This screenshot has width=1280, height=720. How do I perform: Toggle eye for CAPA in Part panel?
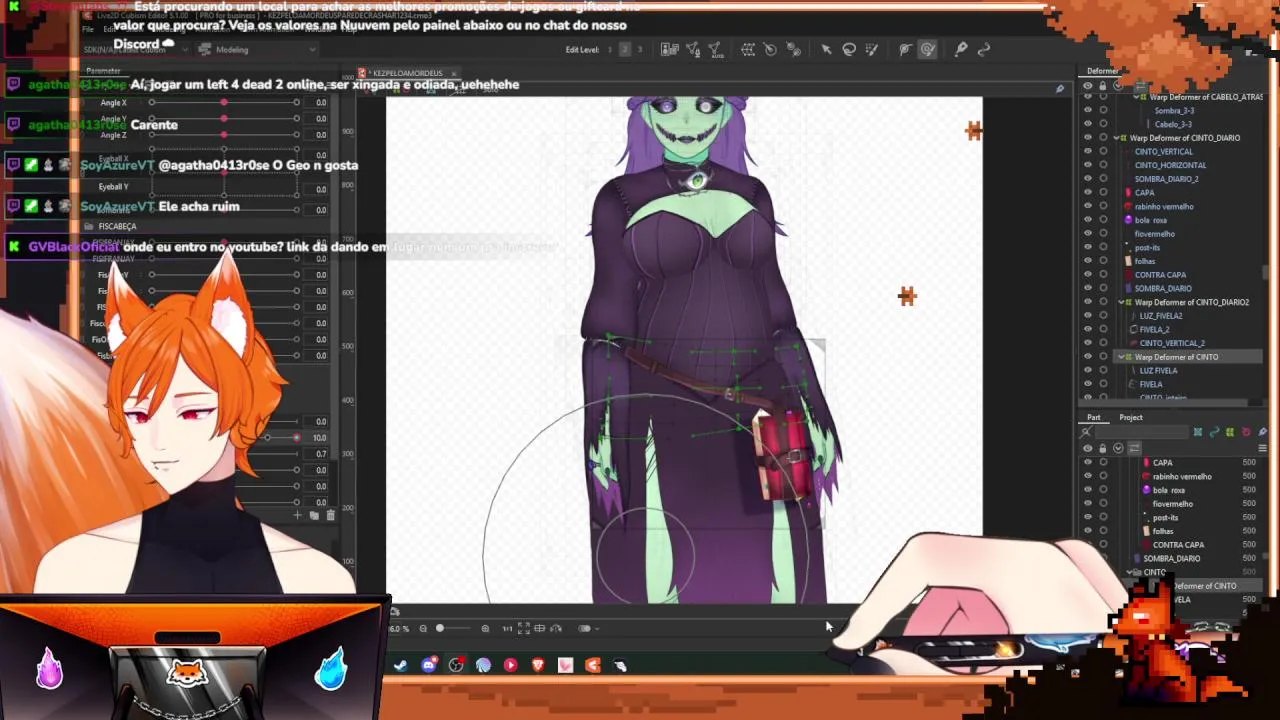tap(1088, 463)
